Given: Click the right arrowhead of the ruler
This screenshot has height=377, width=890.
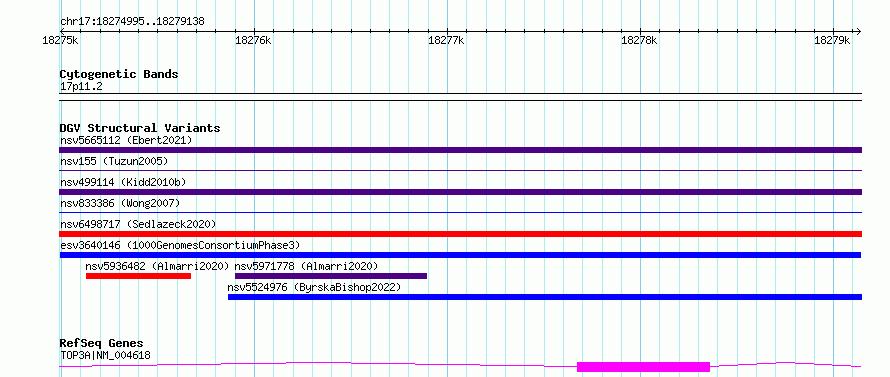Looking at the screenshot, I should 858,31.
